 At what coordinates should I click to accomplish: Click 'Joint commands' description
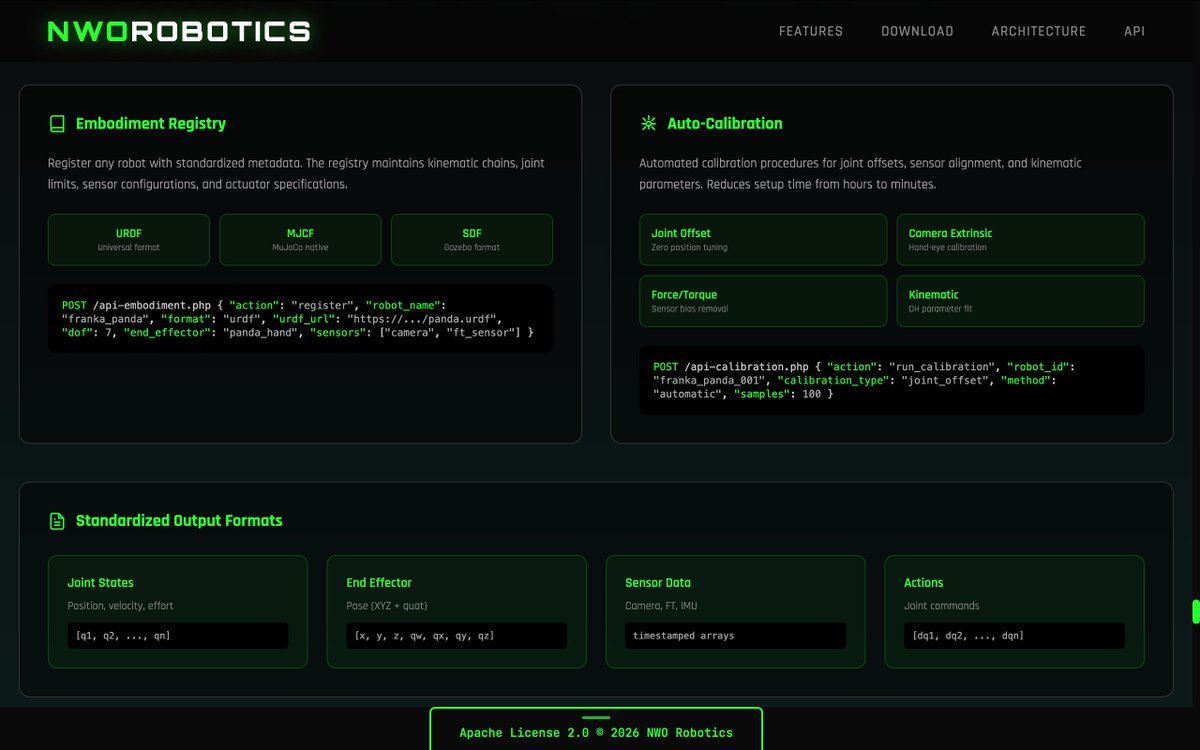click(942, 606)
